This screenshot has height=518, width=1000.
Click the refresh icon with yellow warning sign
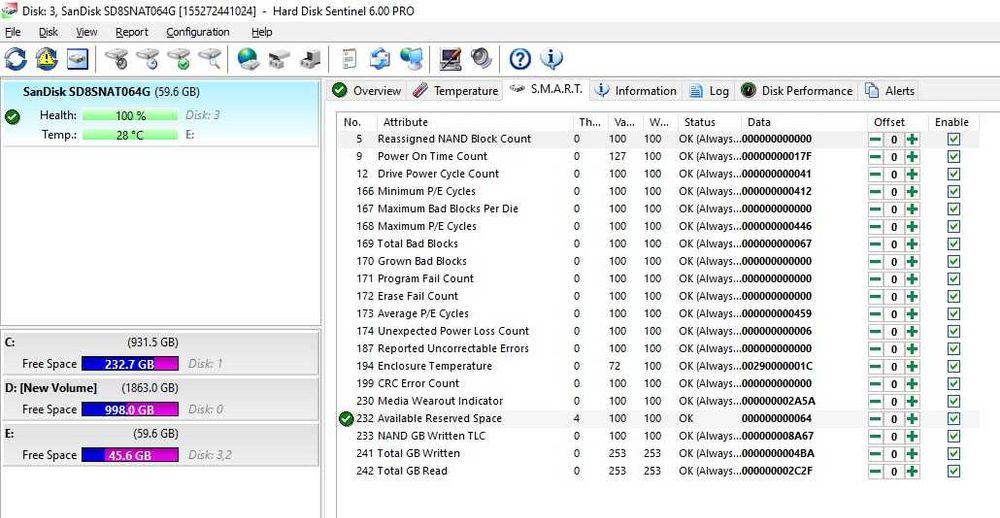click(47, 59)
